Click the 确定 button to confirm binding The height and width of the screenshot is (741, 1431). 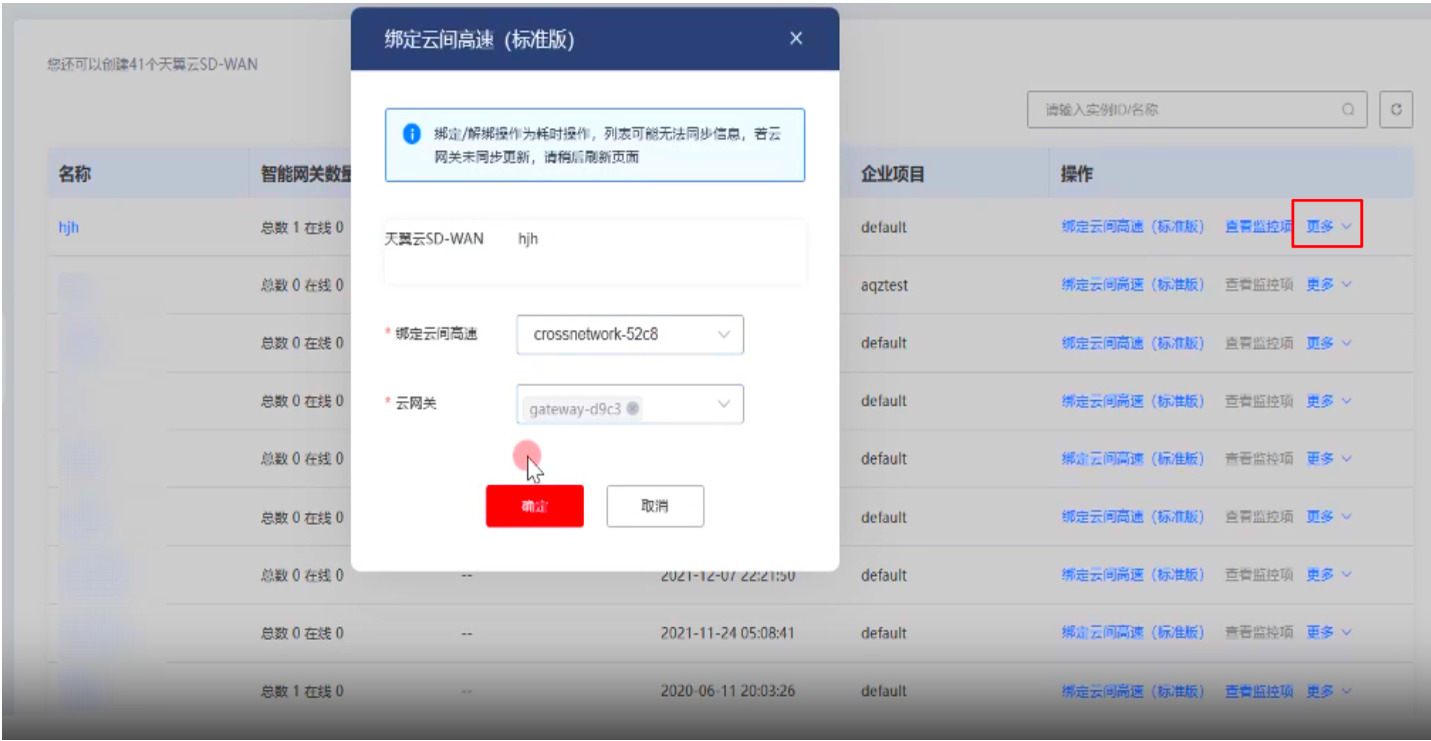pos(534,506)
